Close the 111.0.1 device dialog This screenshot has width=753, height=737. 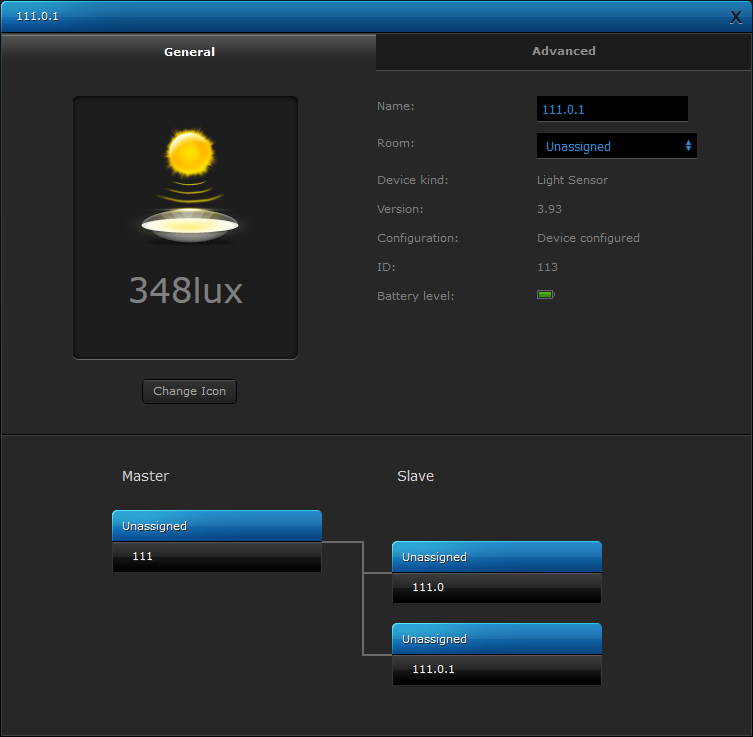pyautogui.click(x=736, y=16)
